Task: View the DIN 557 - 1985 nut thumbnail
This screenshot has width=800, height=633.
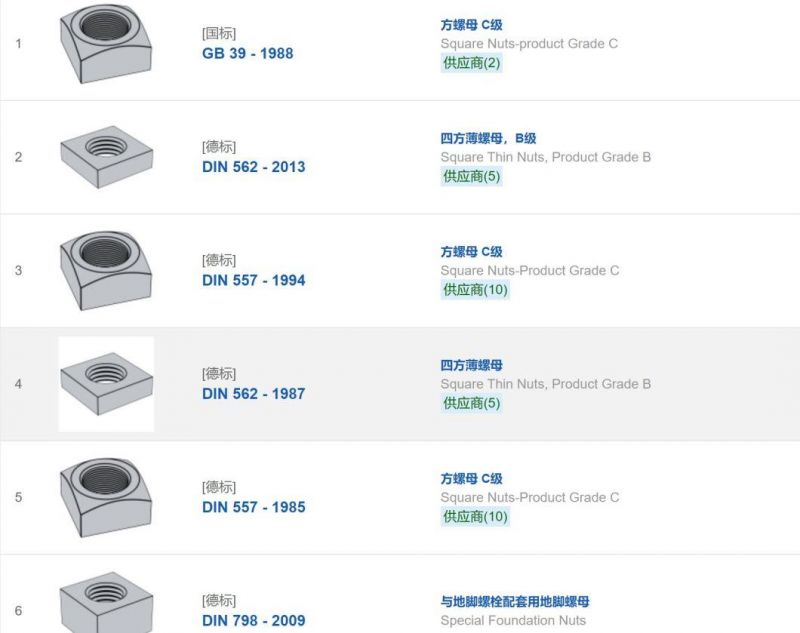Action: [x=106, y=497]
